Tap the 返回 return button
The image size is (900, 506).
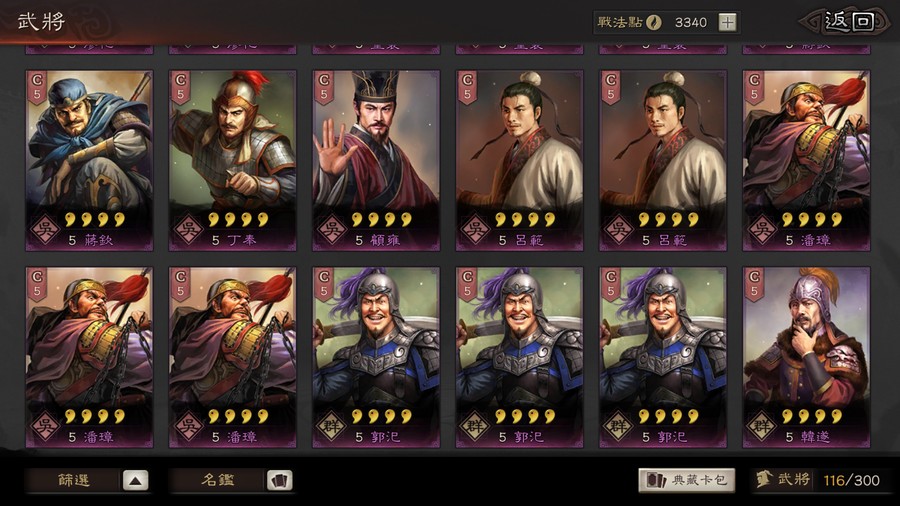pos(848,22)
